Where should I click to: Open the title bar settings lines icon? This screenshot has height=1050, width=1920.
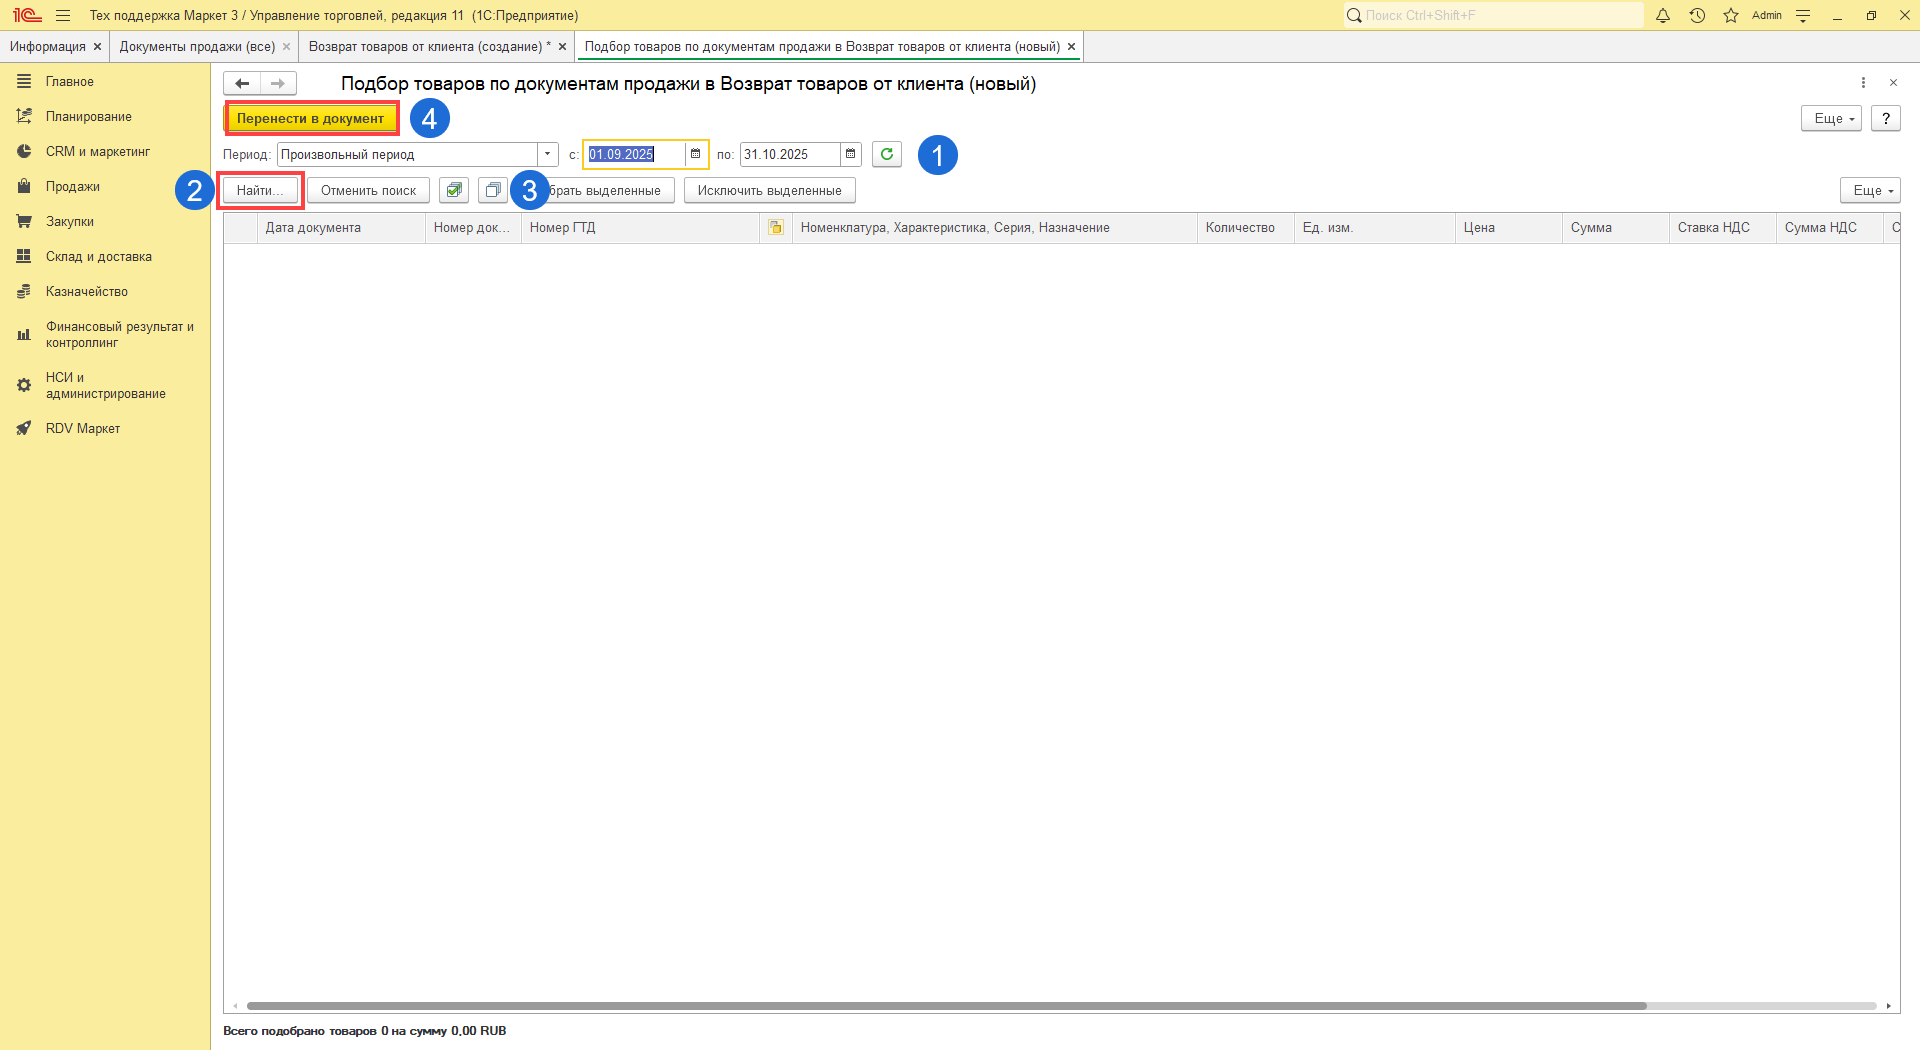[x=1803, y=16]
